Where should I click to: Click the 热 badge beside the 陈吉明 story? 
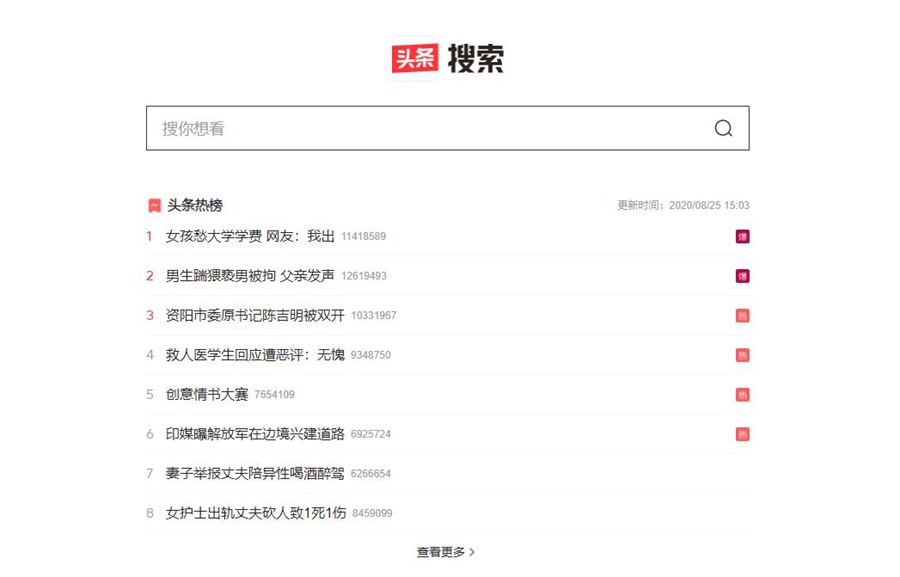(743, 315)
